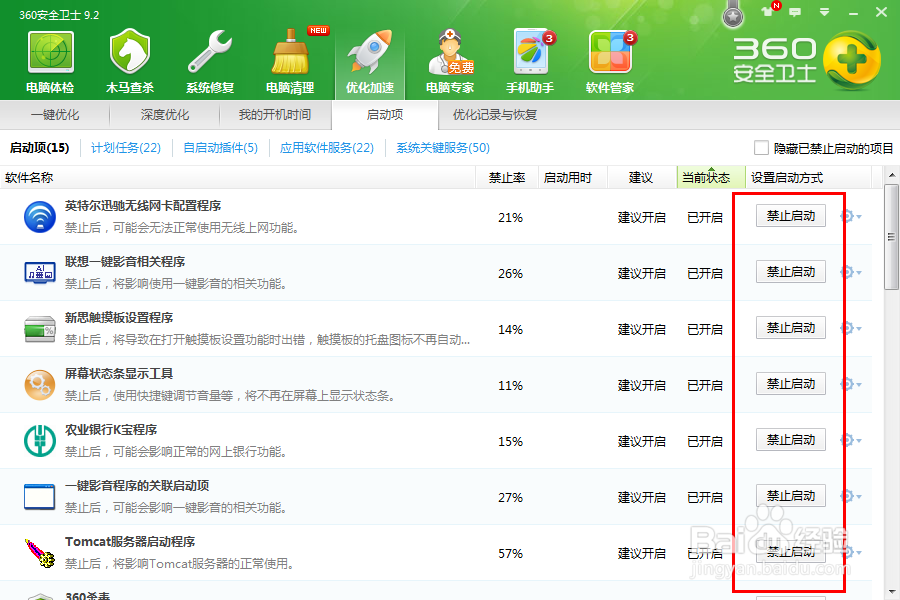Image resolution: width=900 pixels, height=600 pixels.
Task: Open 电脑清理 broom tool
Action: point(290,62)
